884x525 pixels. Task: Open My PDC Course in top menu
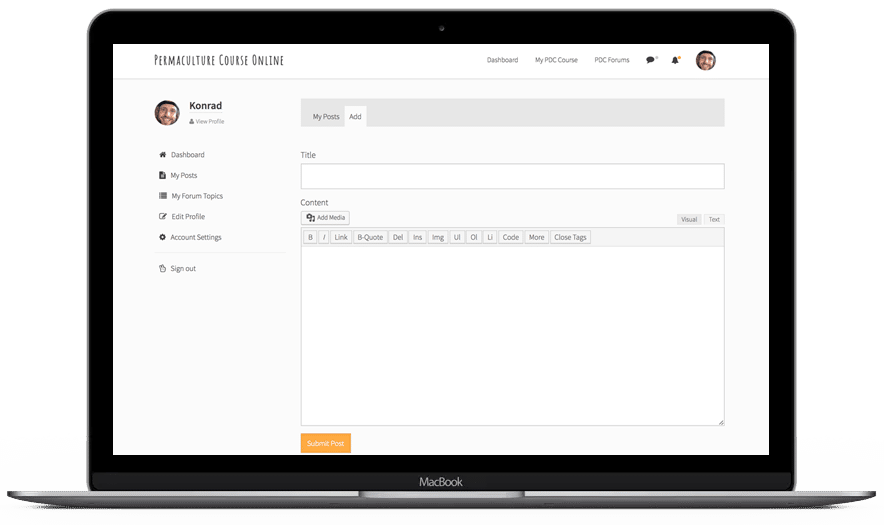[556, 60]
